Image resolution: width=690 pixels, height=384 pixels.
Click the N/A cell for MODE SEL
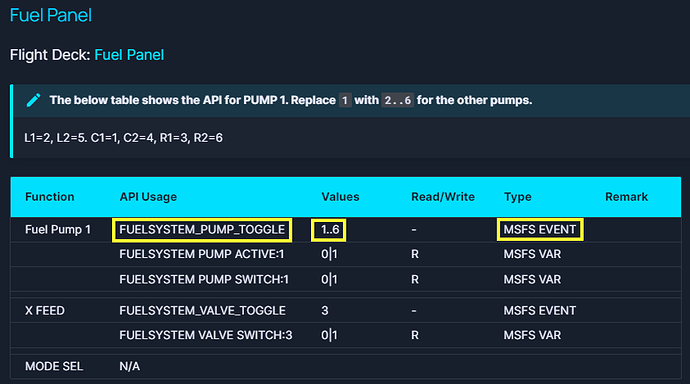point(129,366)
